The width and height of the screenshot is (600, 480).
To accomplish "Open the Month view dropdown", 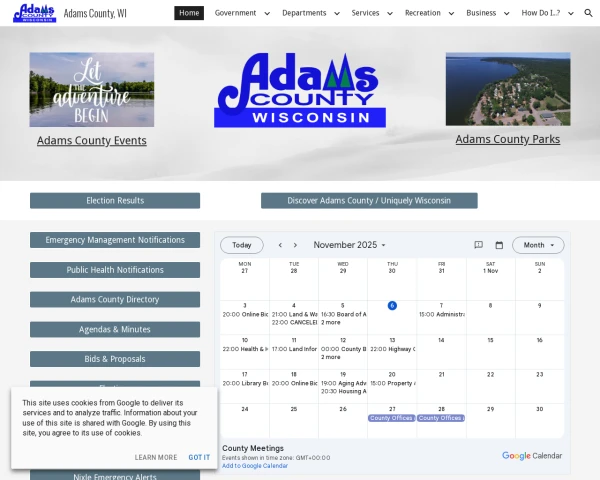I will [x=538, y=245].
